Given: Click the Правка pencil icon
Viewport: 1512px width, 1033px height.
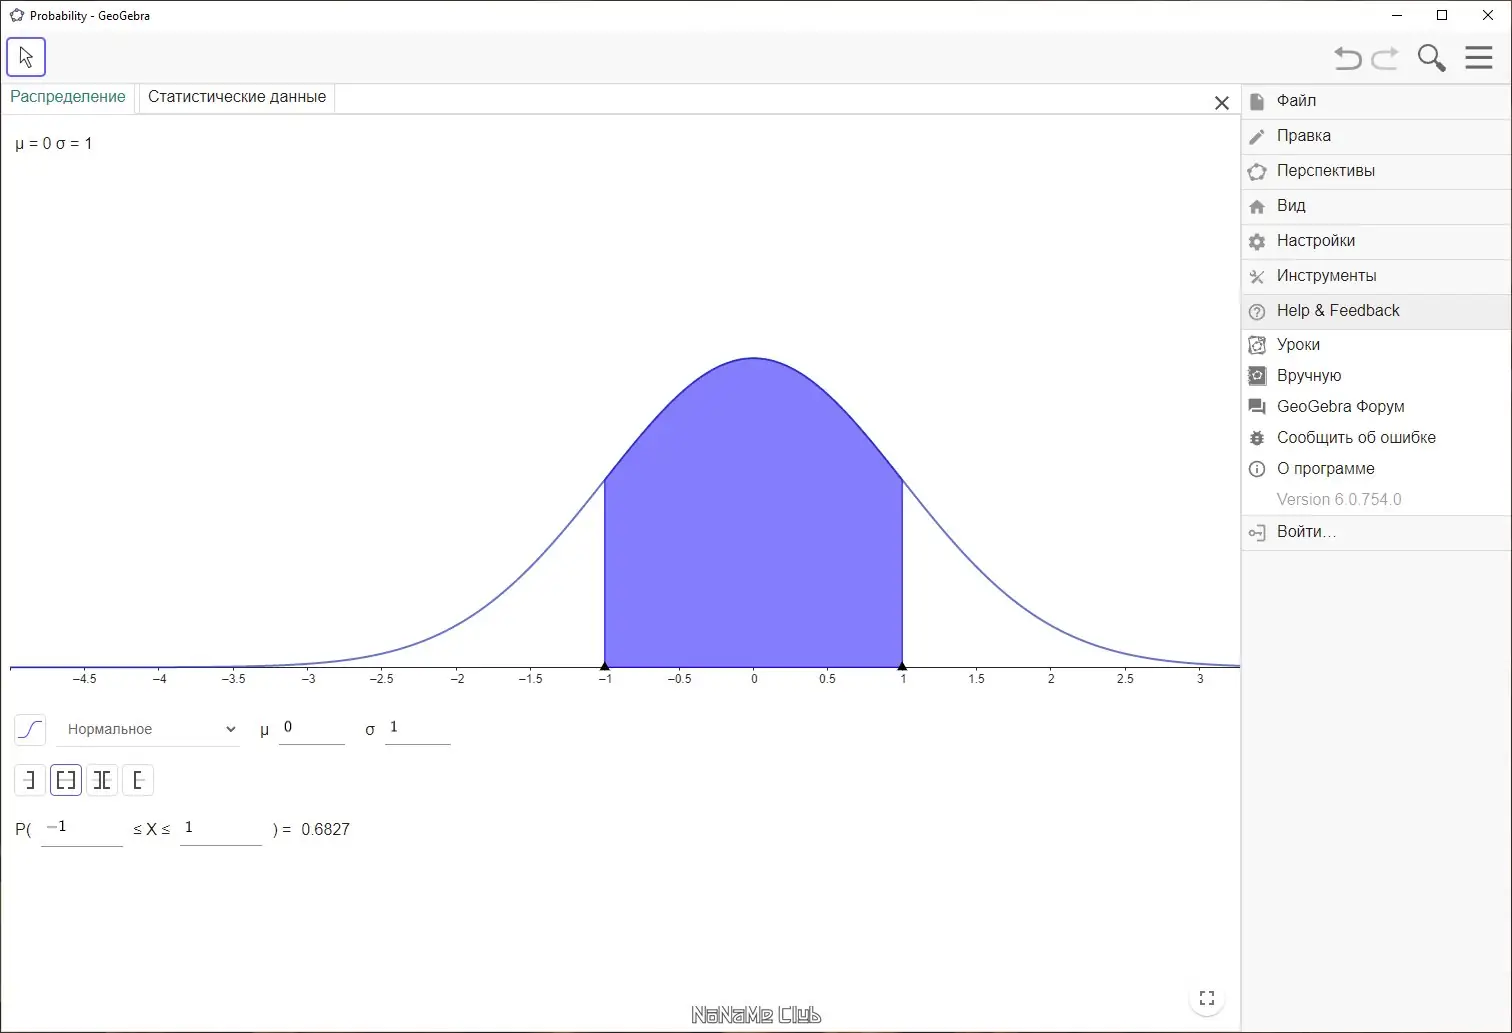Looking at the screenshot, I should coord(1257,136).
